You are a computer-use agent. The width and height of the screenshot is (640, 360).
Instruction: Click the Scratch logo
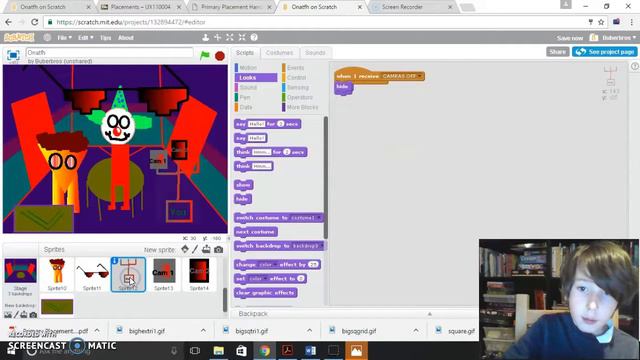(19, 38)
